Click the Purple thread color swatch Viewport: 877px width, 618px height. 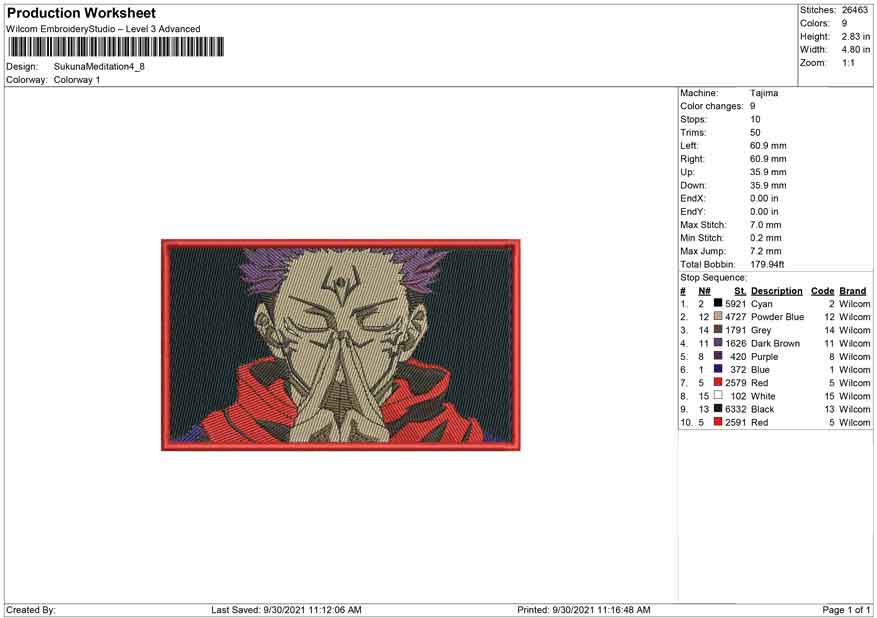[x=718, y=356]
